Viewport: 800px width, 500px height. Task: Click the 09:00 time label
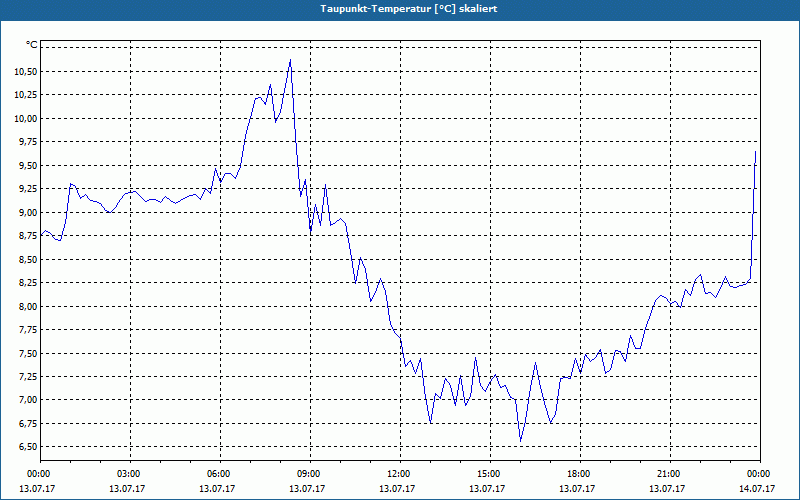(310, 474)
